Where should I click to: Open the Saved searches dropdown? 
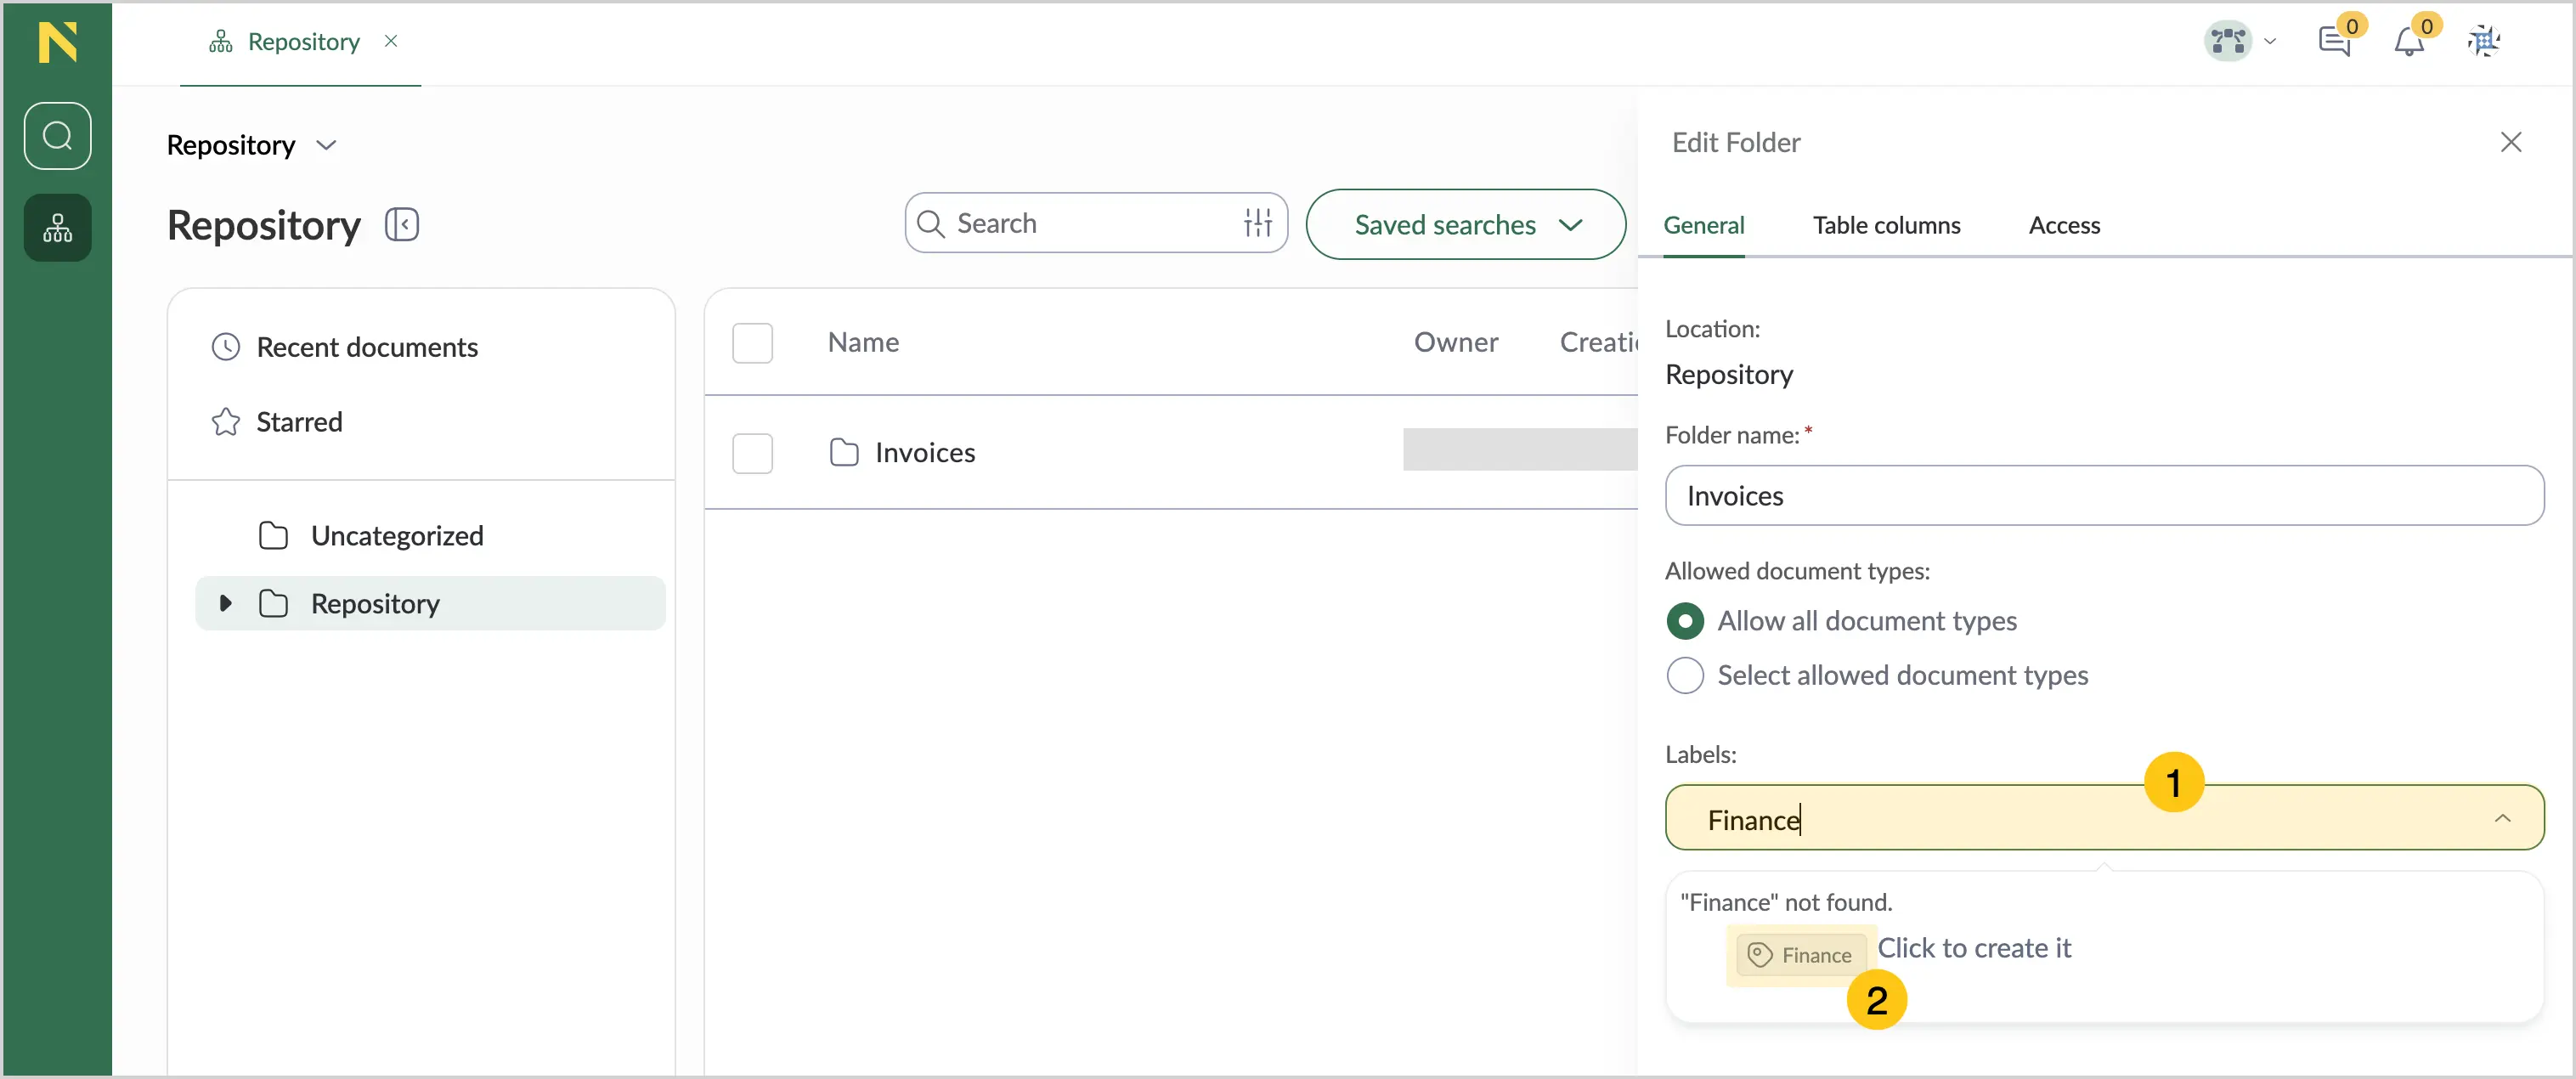[1465, 225]
